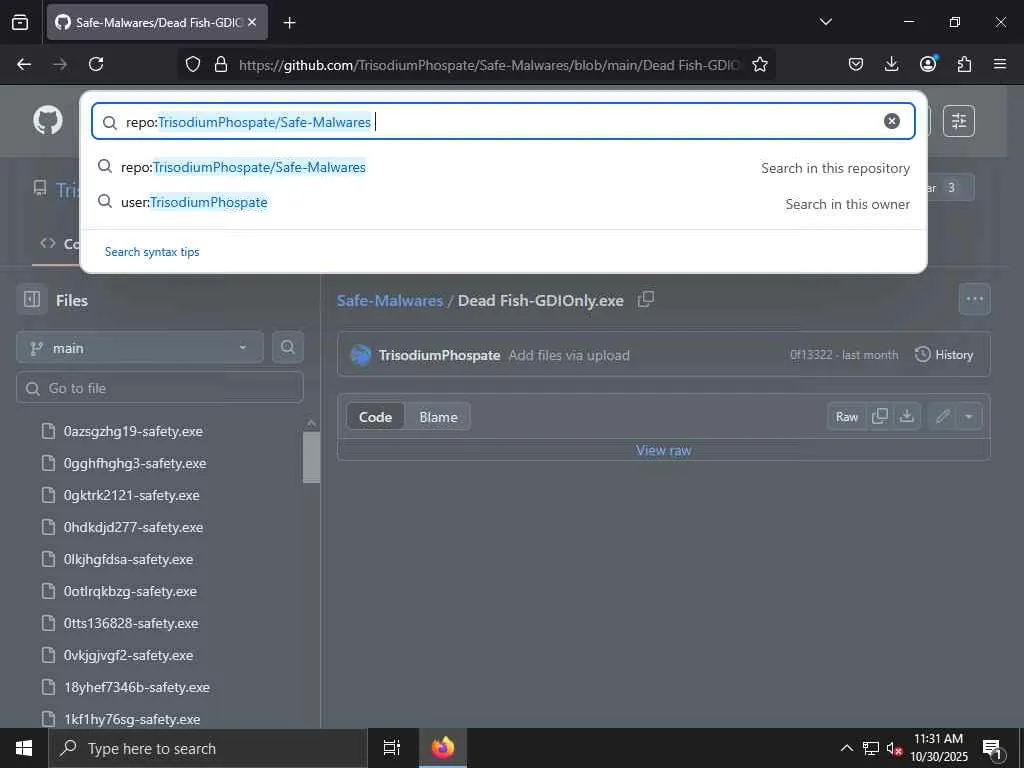Close the Safe-Malwares tab

point(252,22)
